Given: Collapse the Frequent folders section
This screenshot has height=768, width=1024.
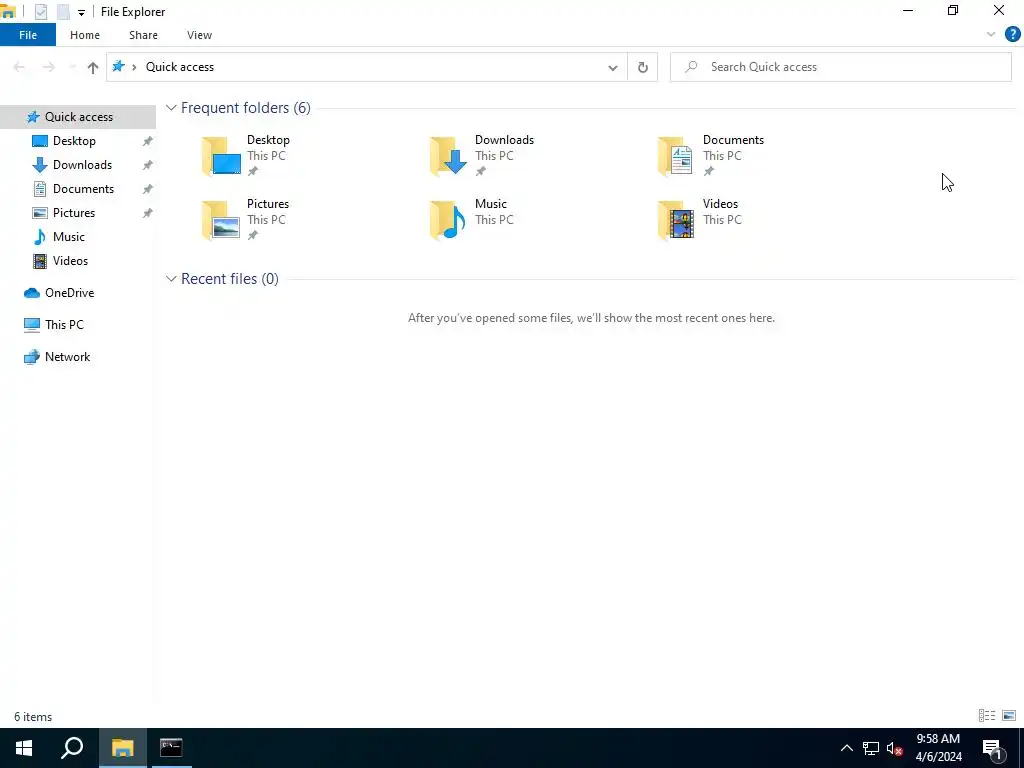Looking at the screenshot, I should click(x=171, y=108).
